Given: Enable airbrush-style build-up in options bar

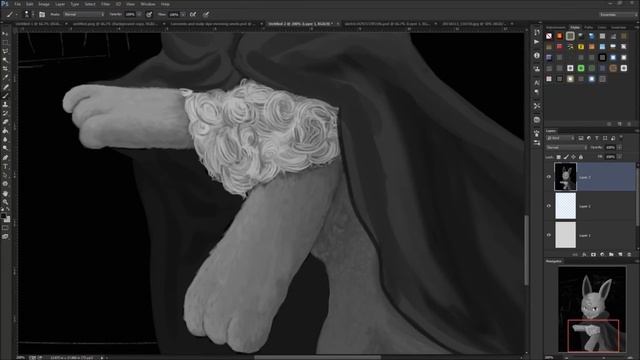Looking at the screenshot, I should [193, 14].
